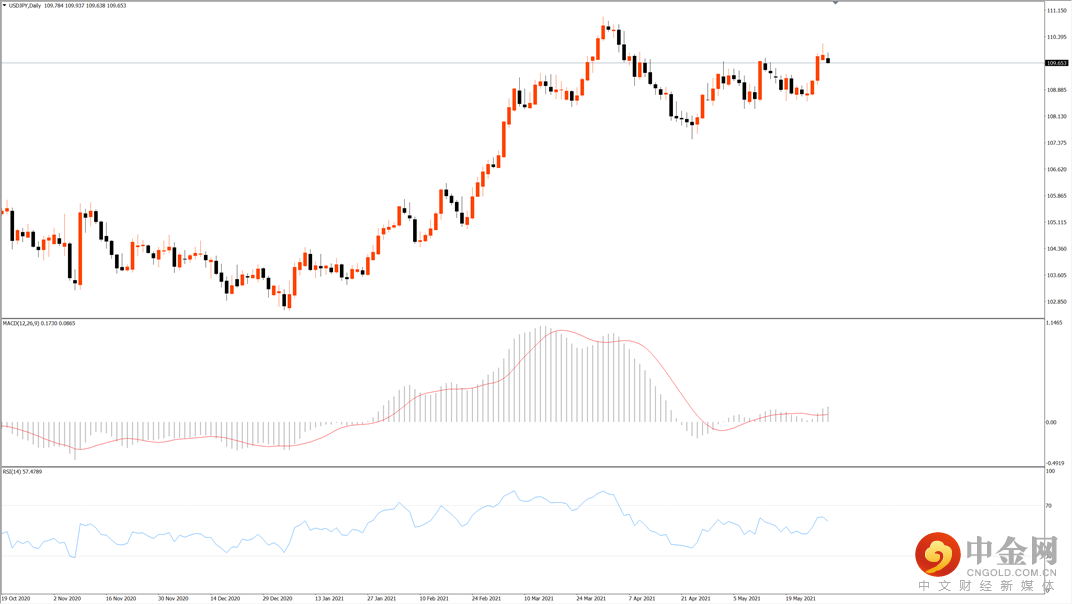Click the chart shift triangle marker at top
The height and width of the screenshot is (604, 1072).
point(835,3)
